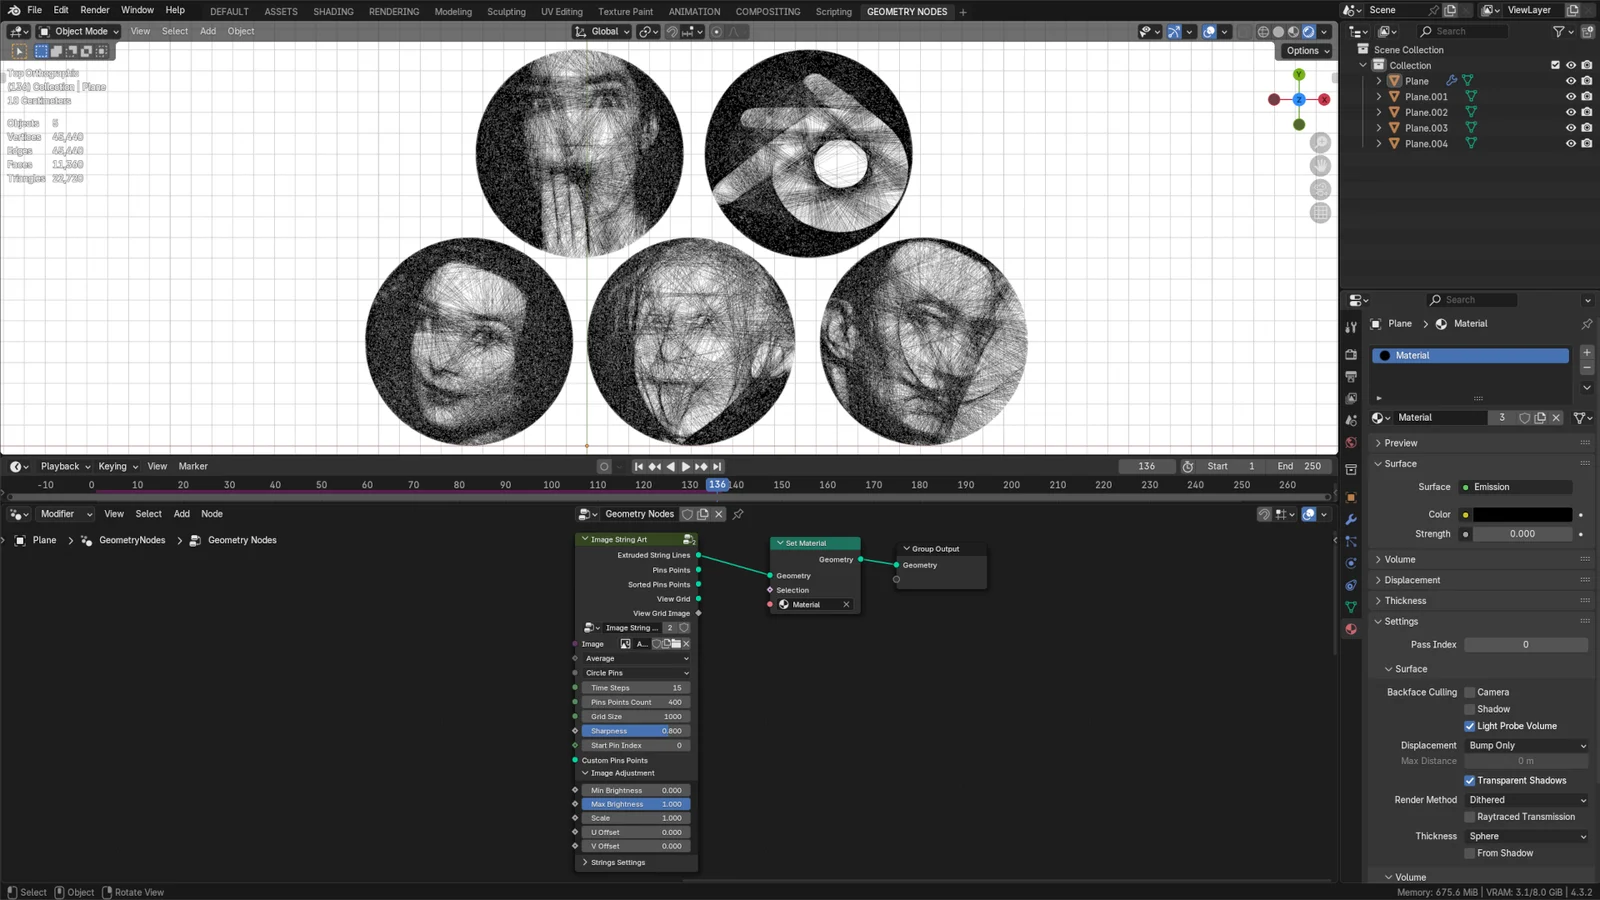This screenshot has height=900, width=1600.
Task: Click the Blender logo icon
Action: click(14, 10)
